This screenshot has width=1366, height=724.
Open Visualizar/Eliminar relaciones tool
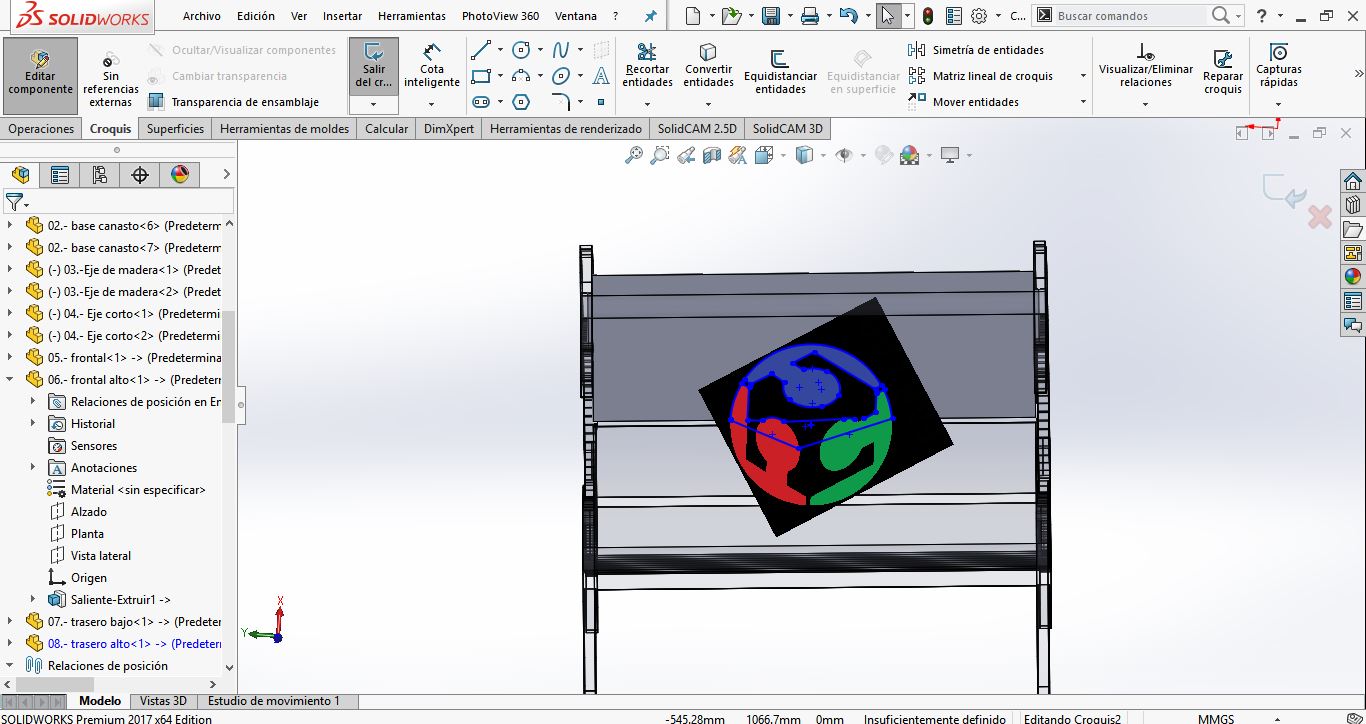coord(1146,66)
